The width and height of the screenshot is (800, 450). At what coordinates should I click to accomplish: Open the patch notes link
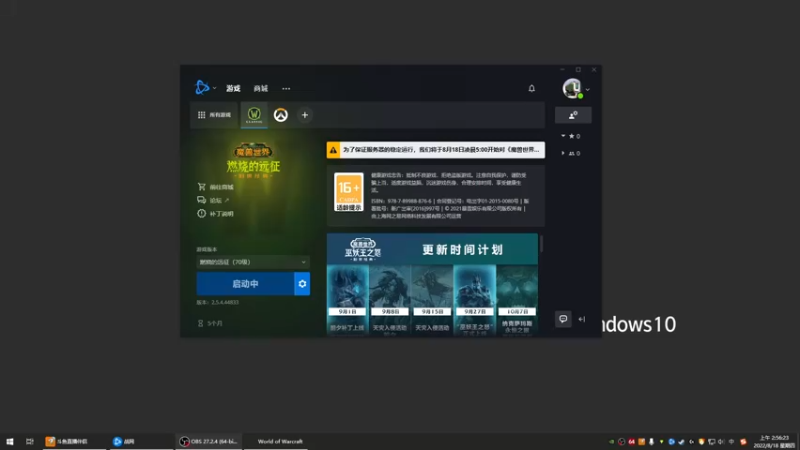point(215,213)
